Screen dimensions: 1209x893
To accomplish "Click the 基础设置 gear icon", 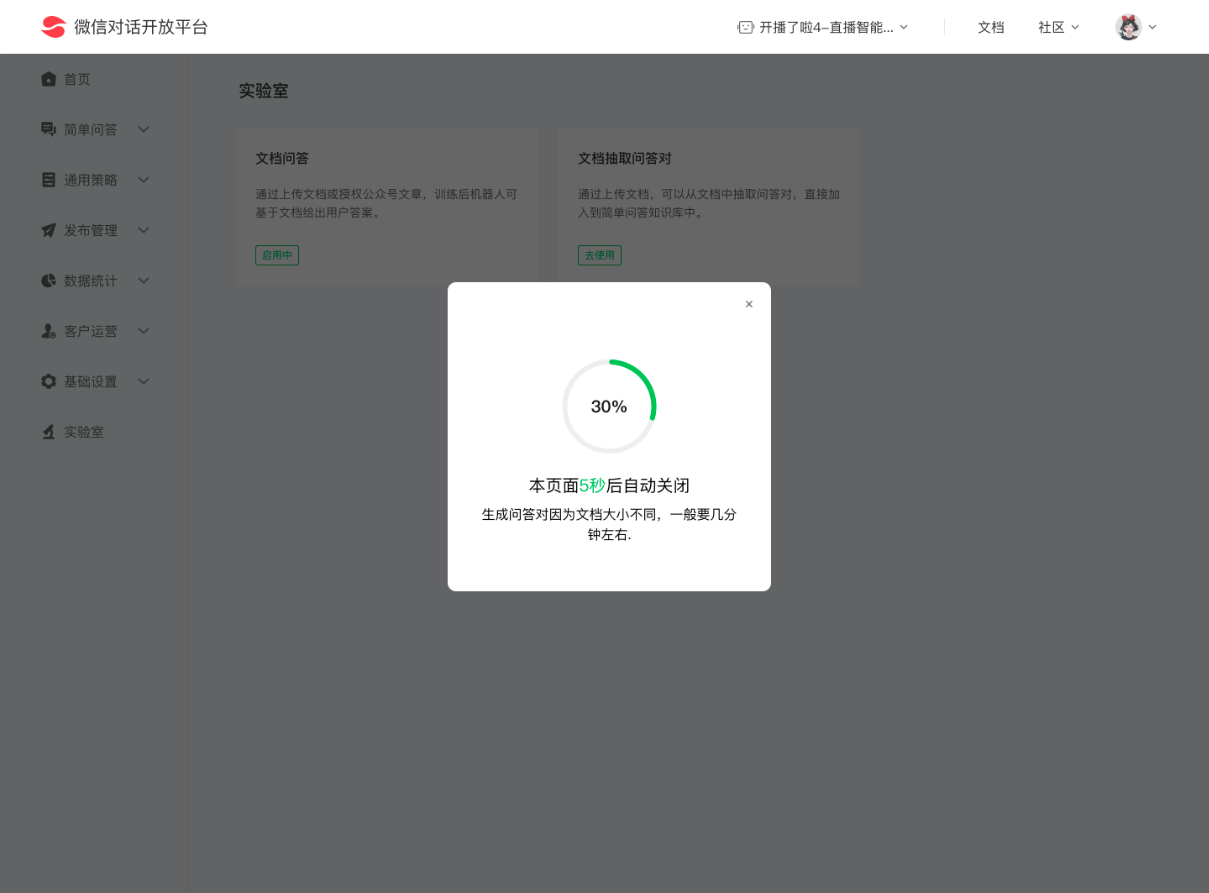I will 48,381.
